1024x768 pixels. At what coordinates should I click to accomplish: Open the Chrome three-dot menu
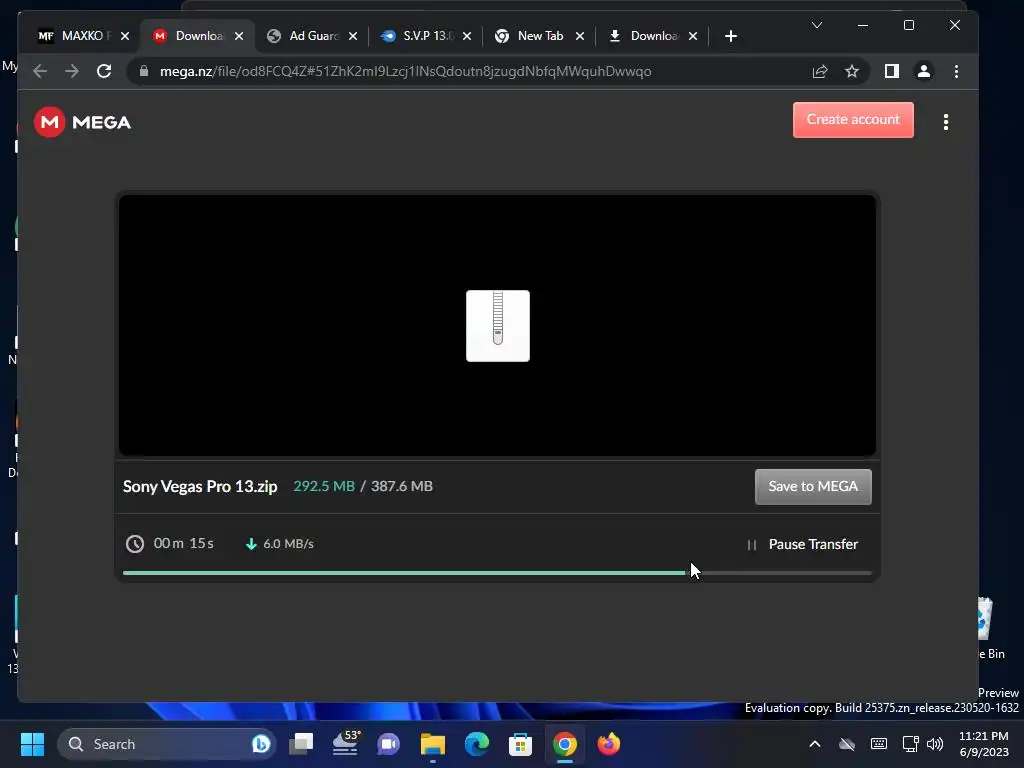coord(956,71)
